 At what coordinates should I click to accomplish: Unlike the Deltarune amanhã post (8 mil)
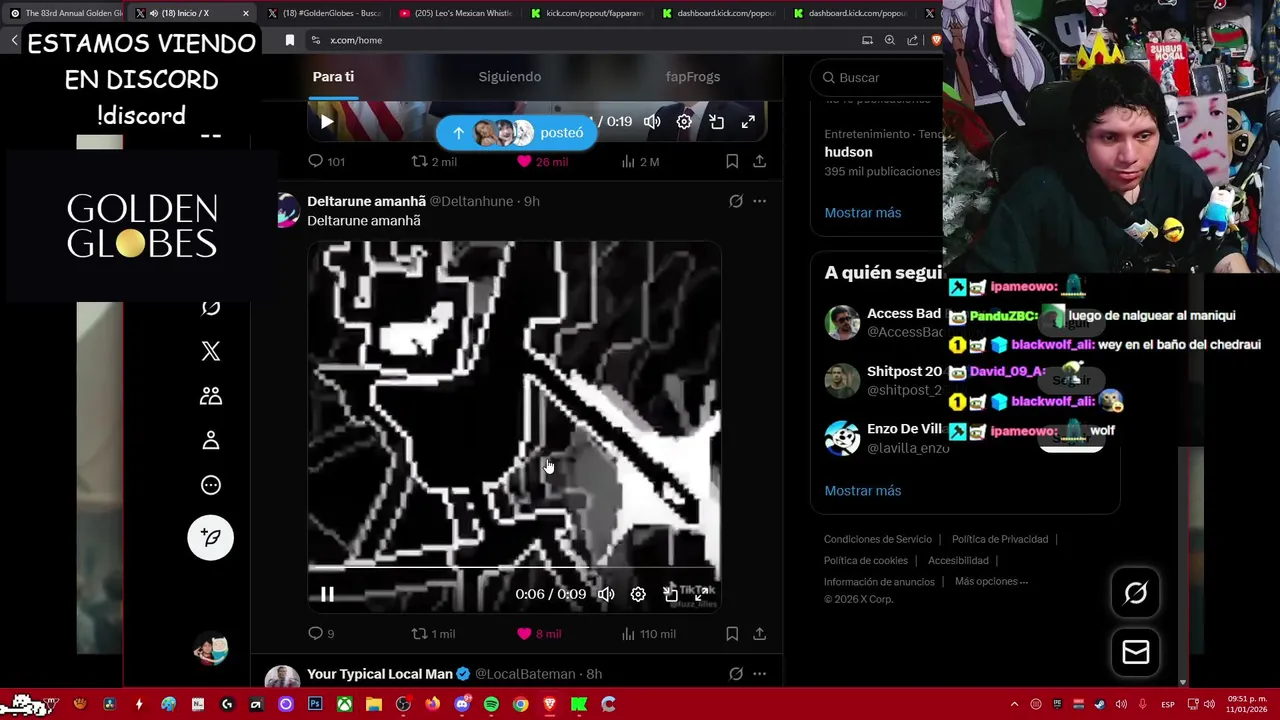pyautogui.click(x=539, y=633)
